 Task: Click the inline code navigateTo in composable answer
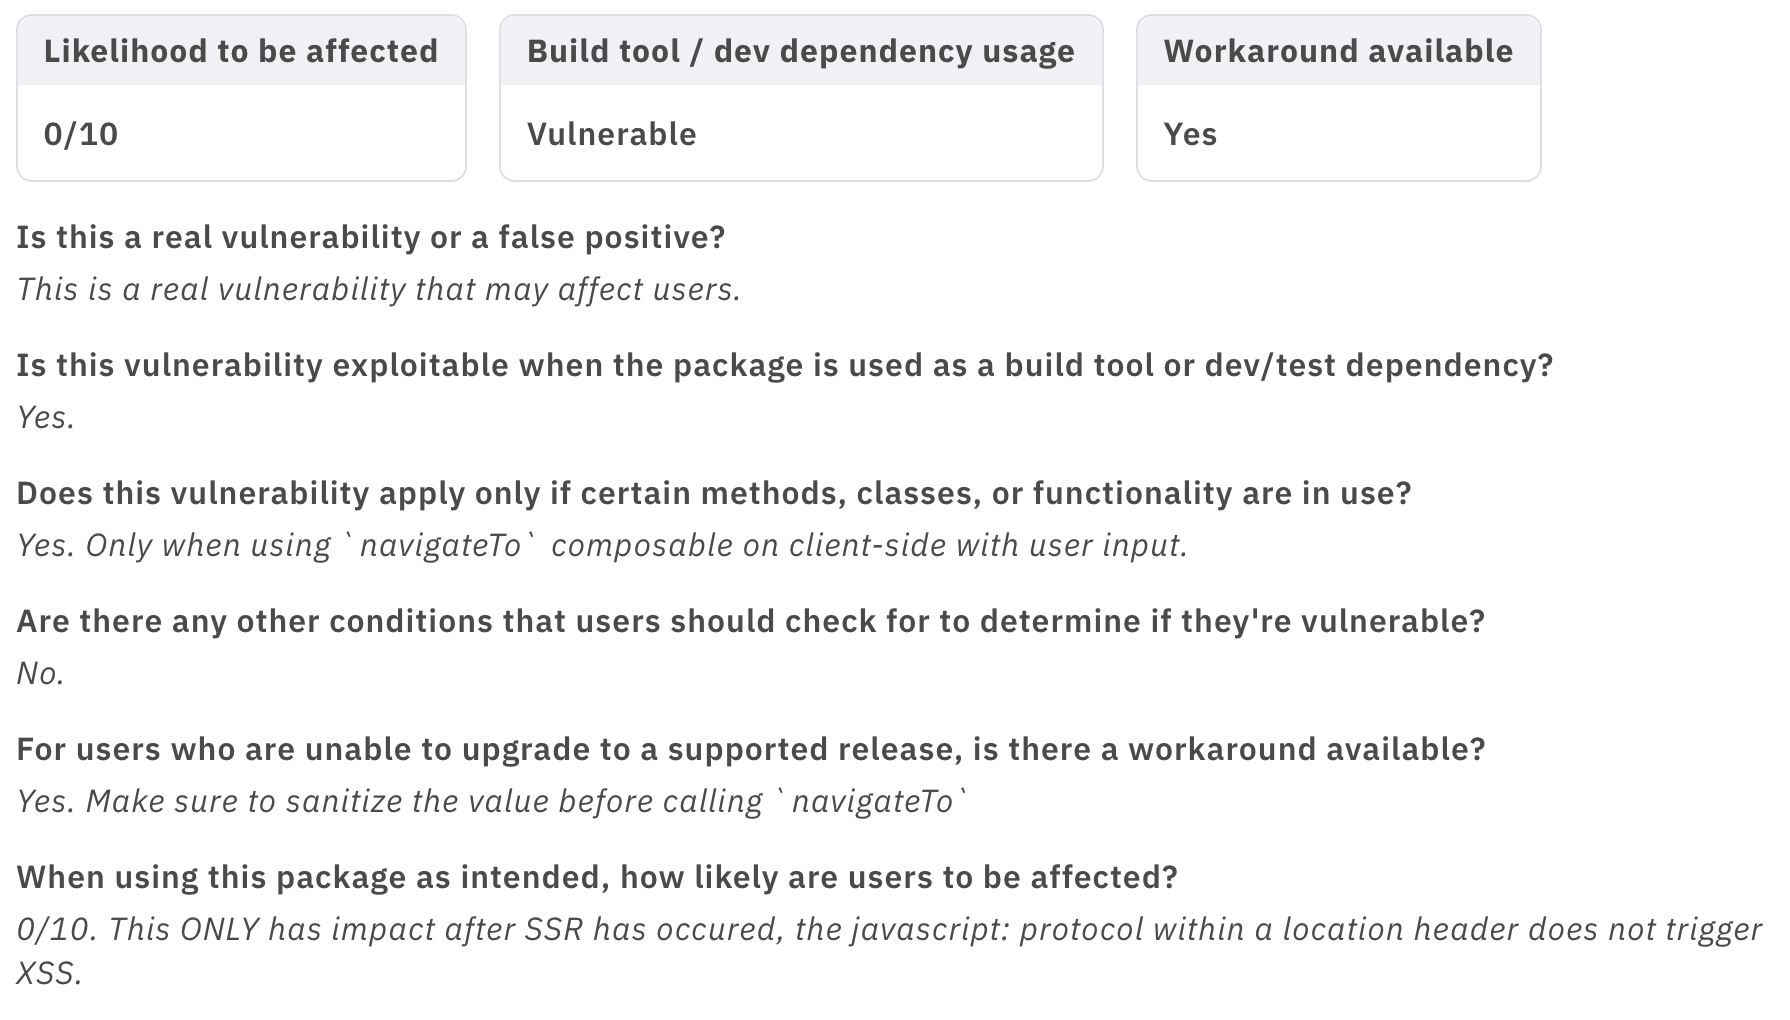tap(440, 545)
